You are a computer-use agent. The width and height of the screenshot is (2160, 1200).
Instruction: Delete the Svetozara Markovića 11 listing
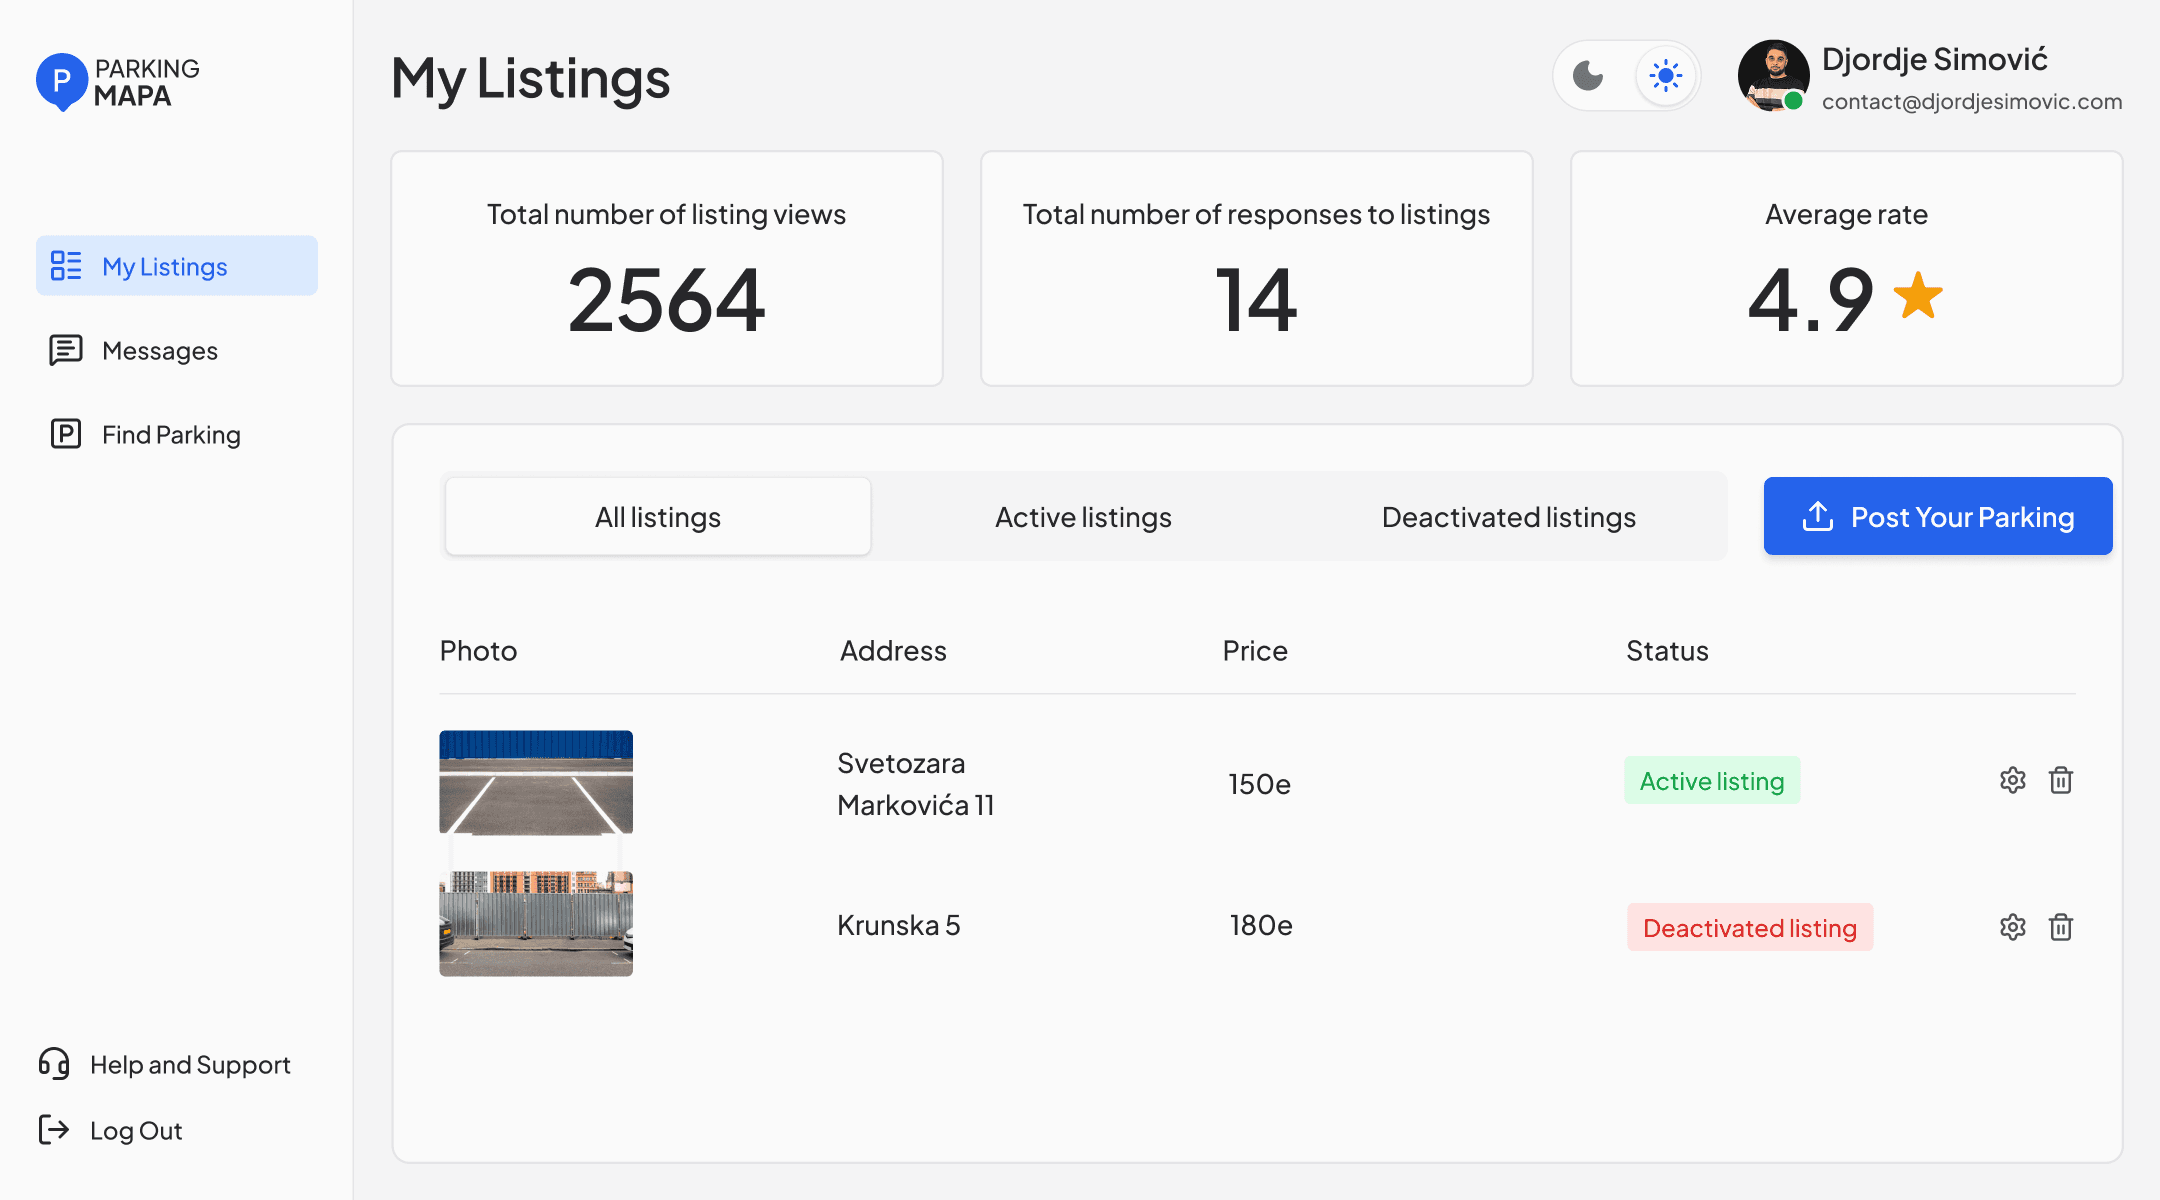pos(2060,780)
